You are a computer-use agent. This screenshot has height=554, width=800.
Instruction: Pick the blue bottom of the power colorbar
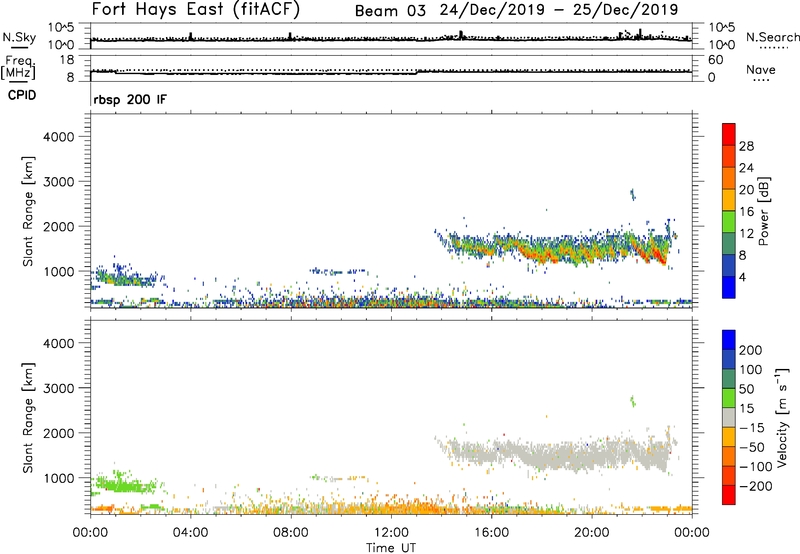tap(729, 288)
